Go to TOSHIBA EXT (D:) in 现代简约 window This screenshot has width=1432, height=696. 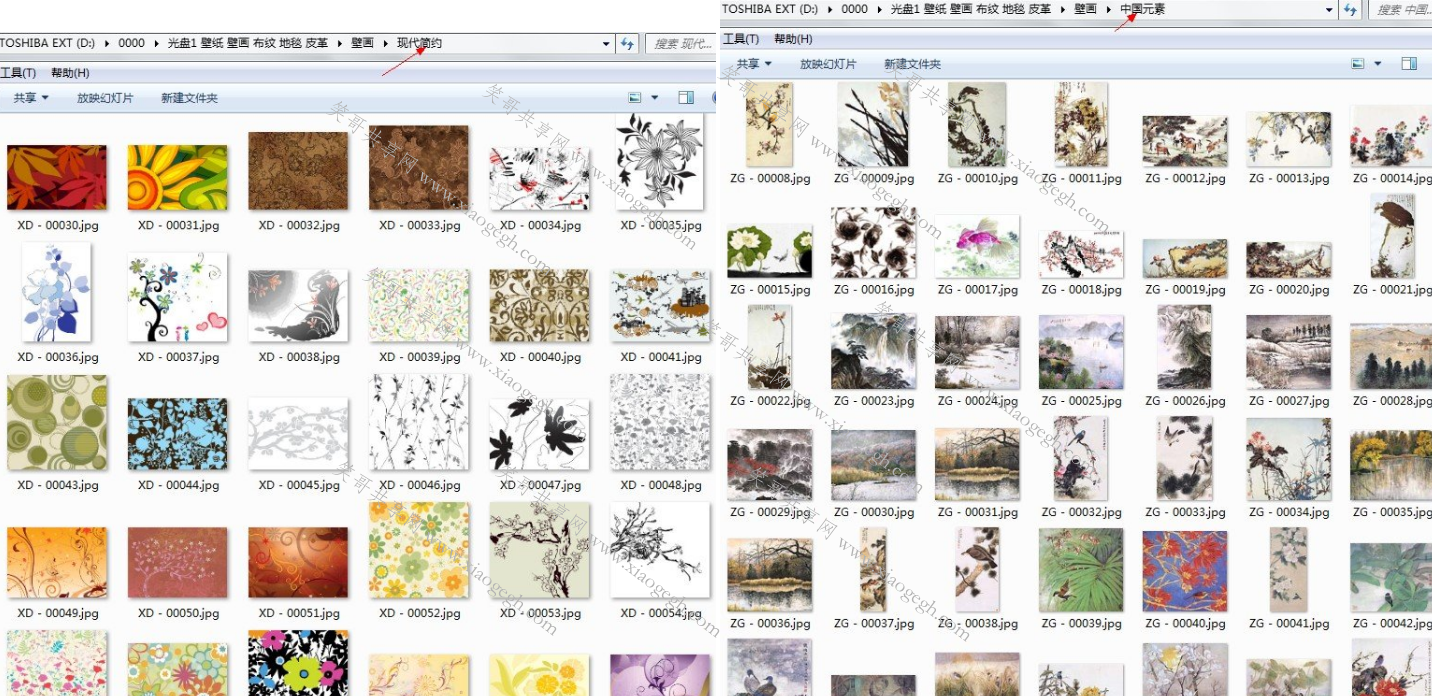click(47, 44)
